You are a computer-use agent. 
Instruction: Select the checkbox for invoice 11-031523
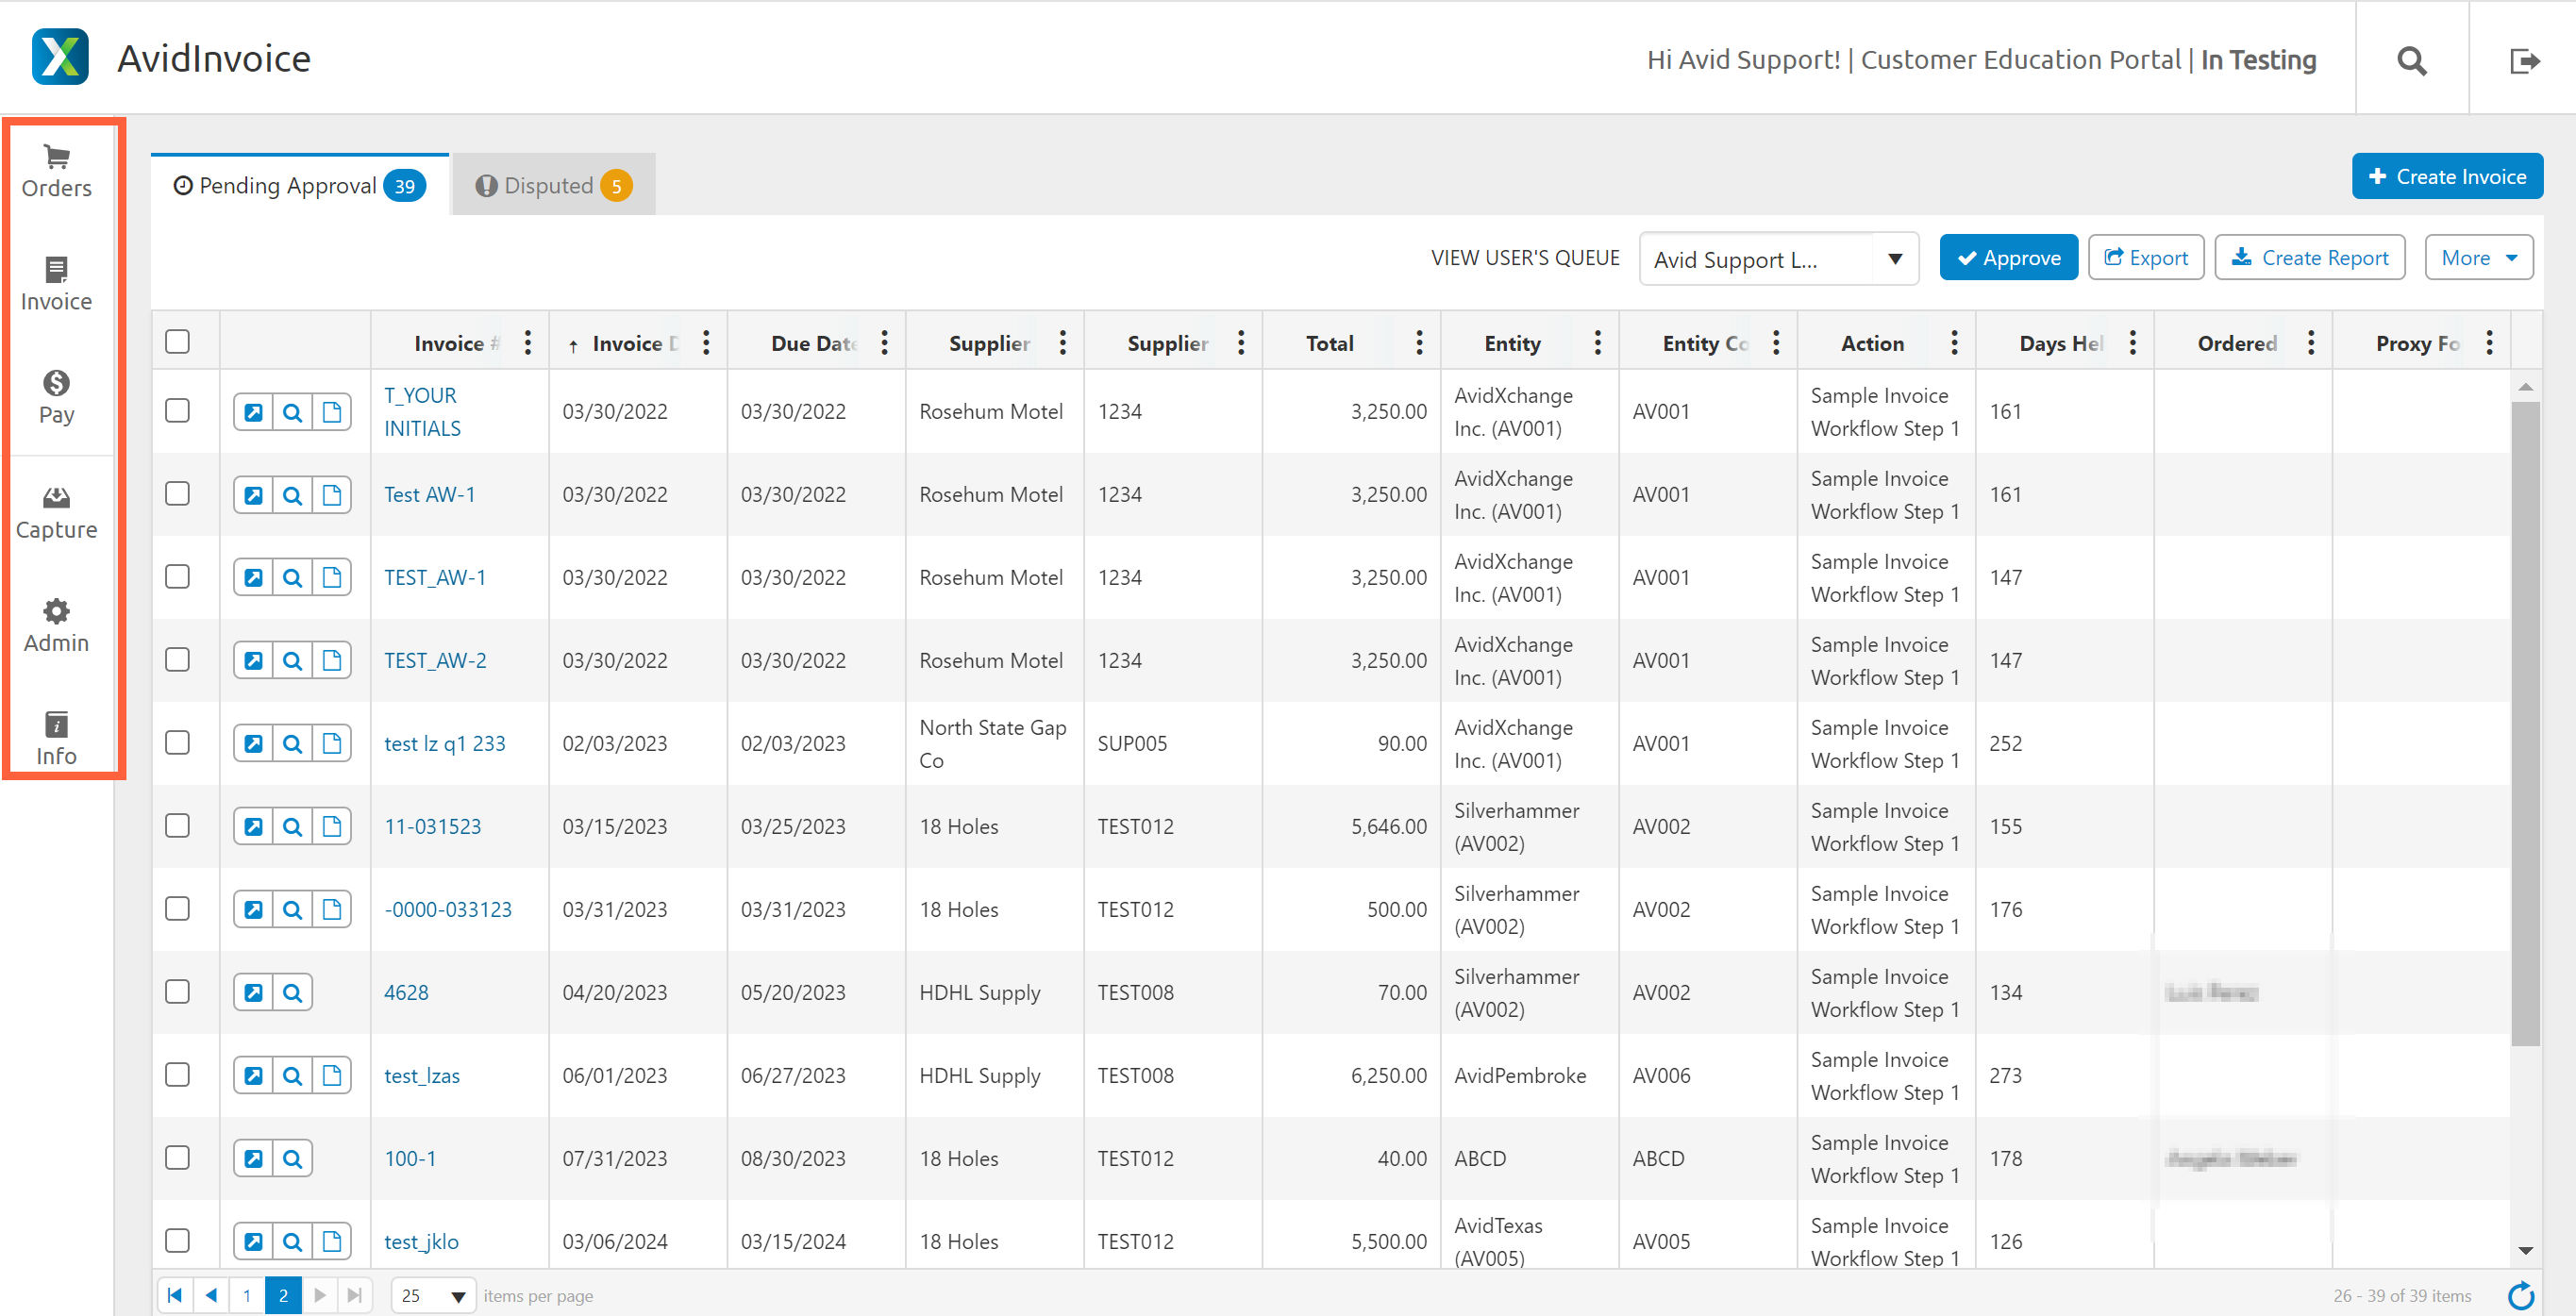[178, 826]
